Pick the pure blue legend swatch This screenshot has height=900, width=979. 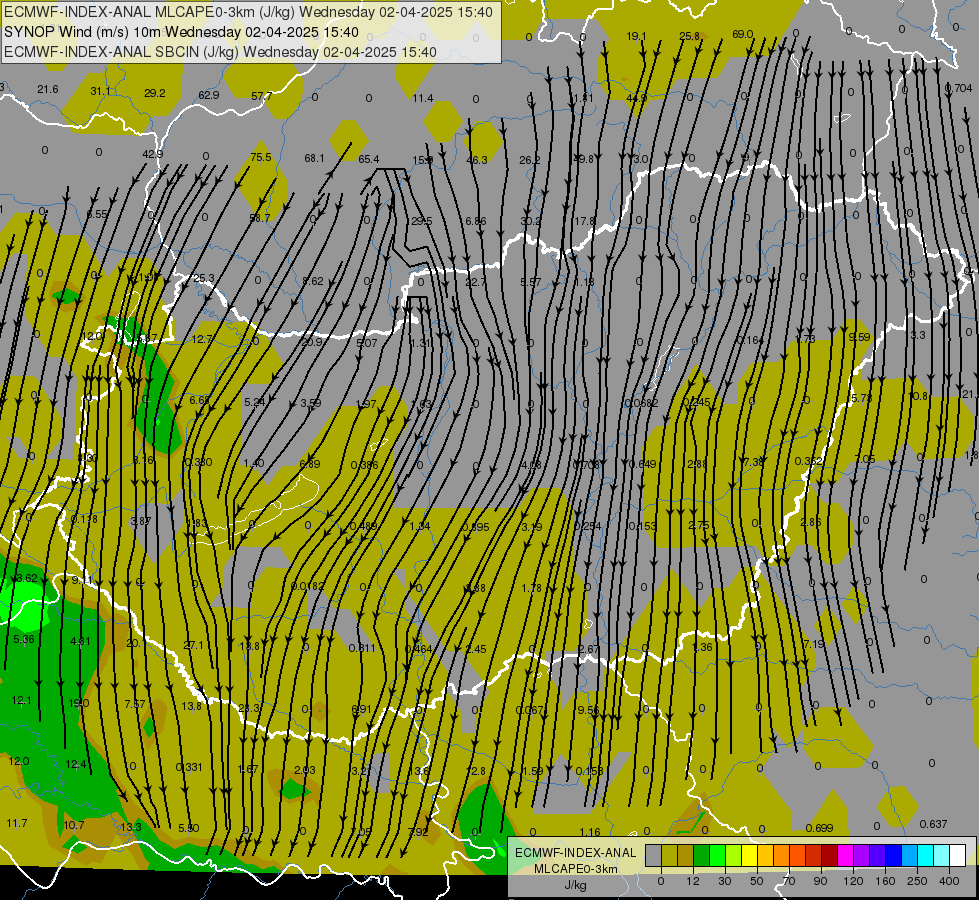pyautogui.click(x=893, y=856)
